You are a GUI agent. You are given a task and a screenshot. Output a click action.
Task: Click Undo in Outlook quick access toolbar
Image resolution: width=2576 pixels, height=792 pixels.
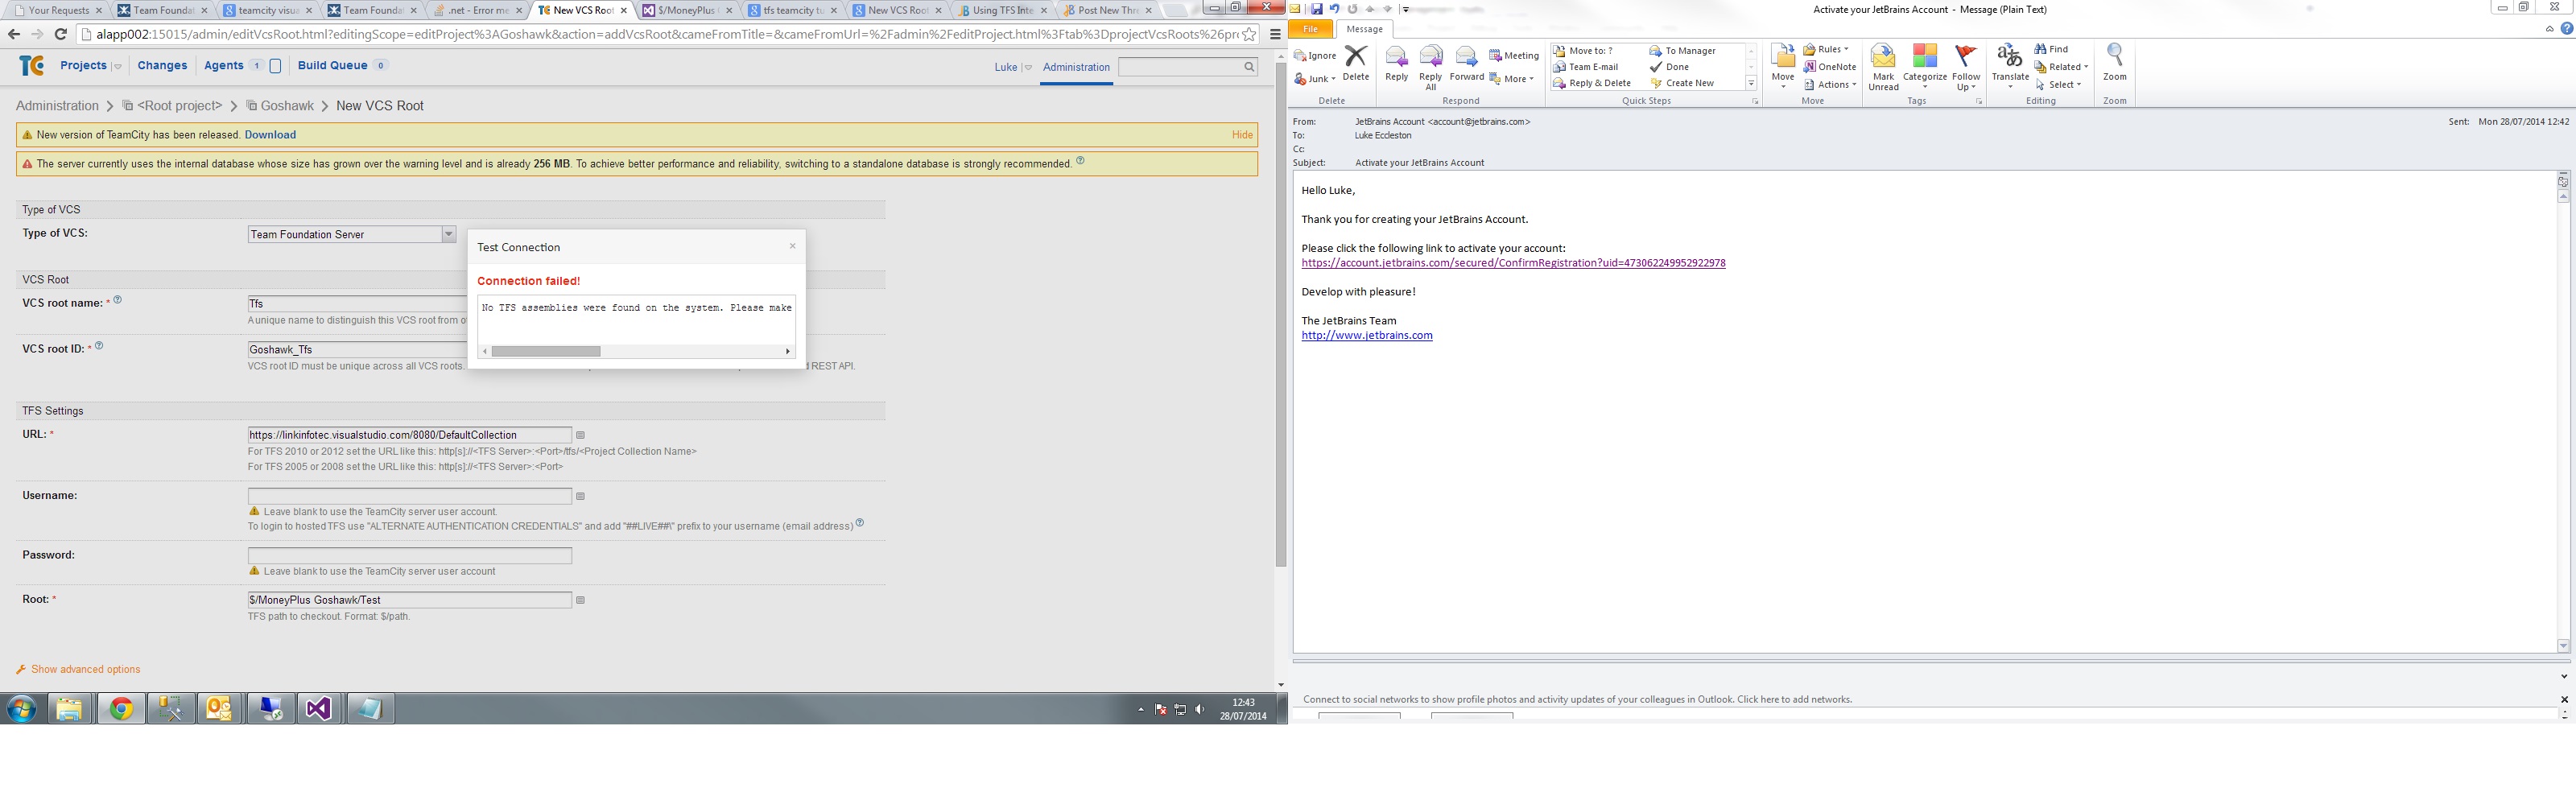[x=1334, y=9]
